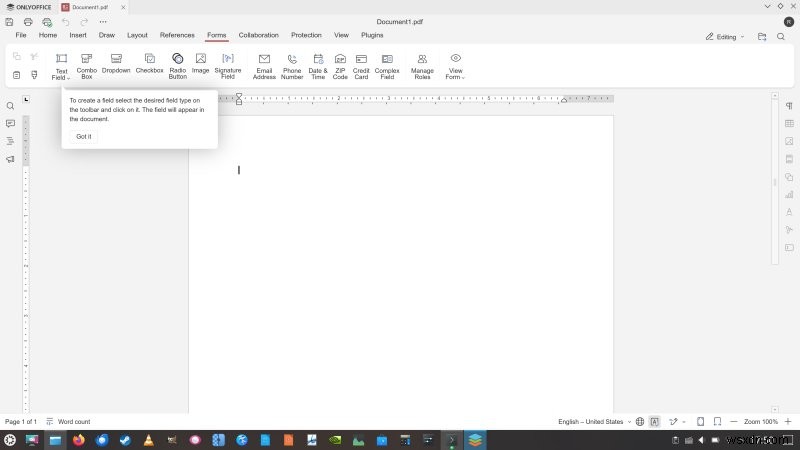Image resolution: width=800 pixels, height=450 pixels.
Task: Toggle Fit to Page view
Action: point(701,421)
